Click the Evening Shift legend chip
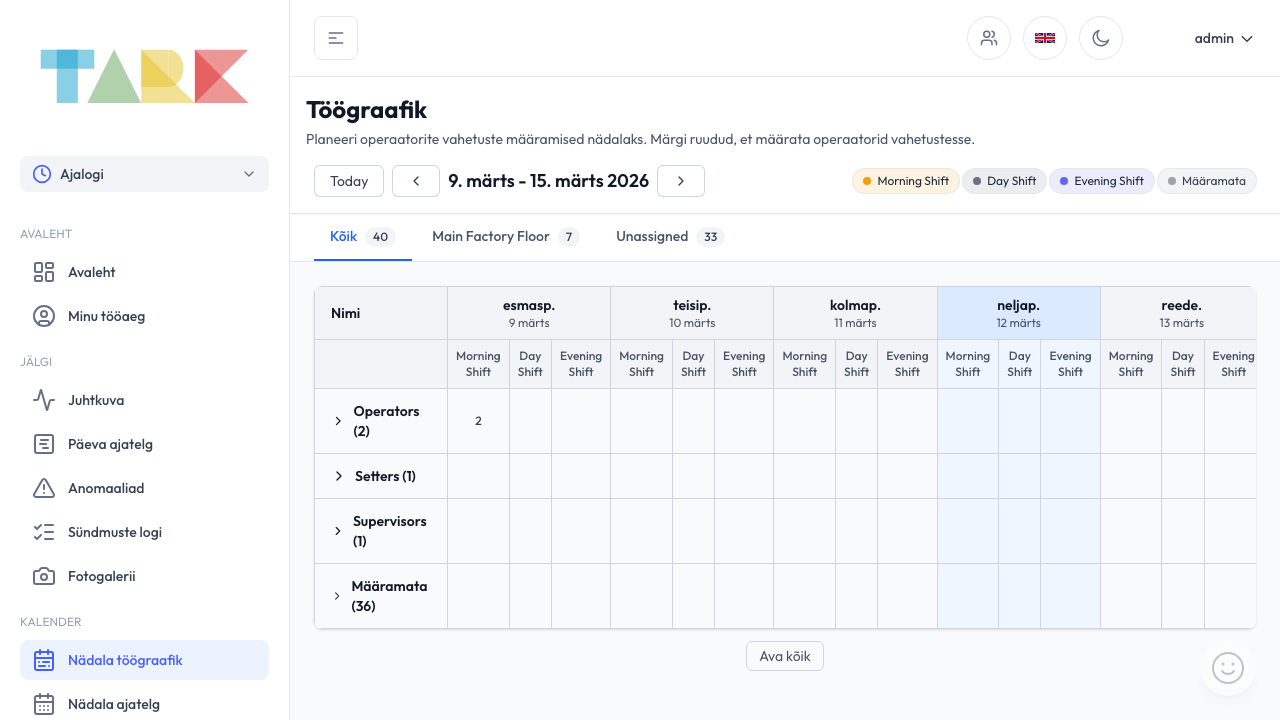The image size is (1280, 720). [x=1102, y=181]
